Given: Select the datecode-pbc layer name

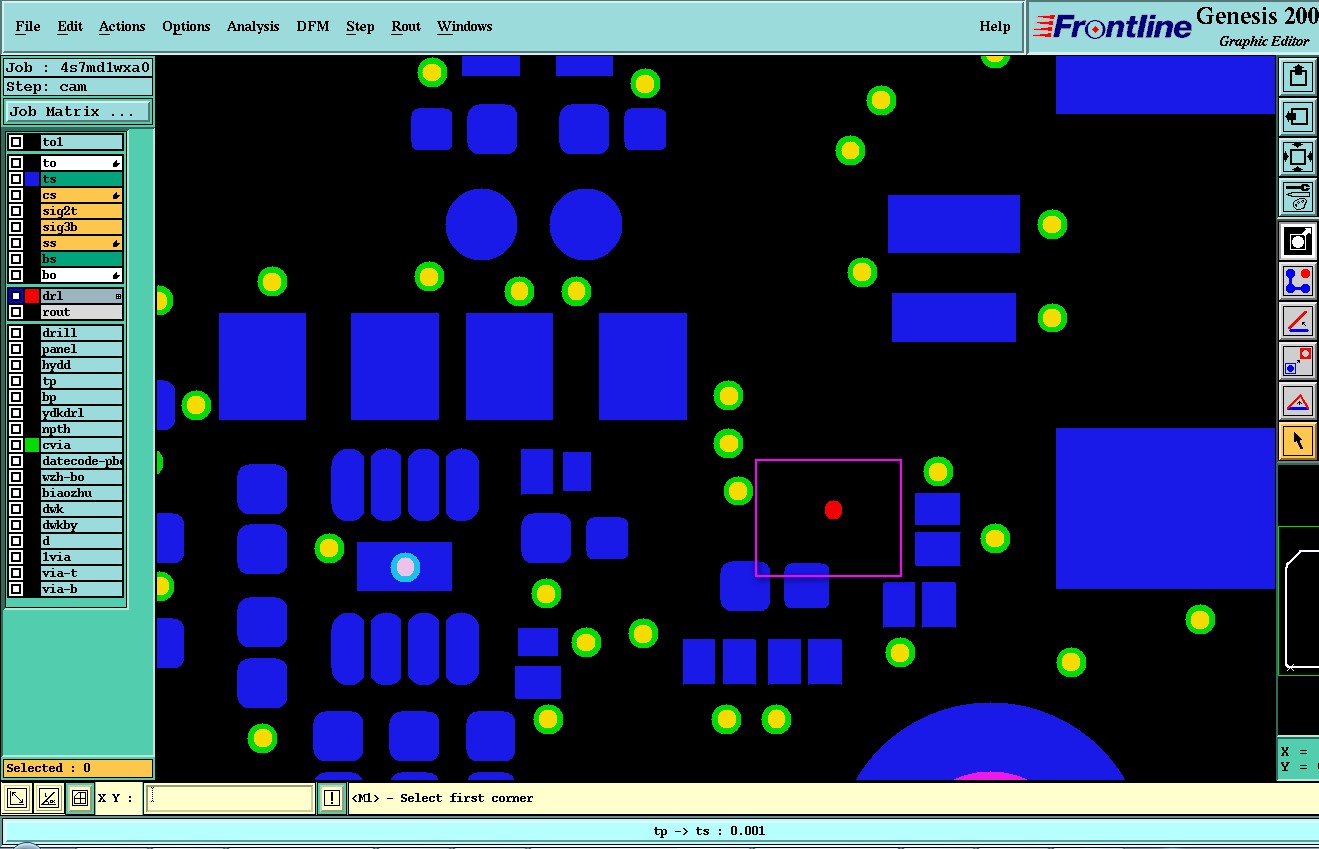Looking at the screenshot, I should tap(81, 461).
